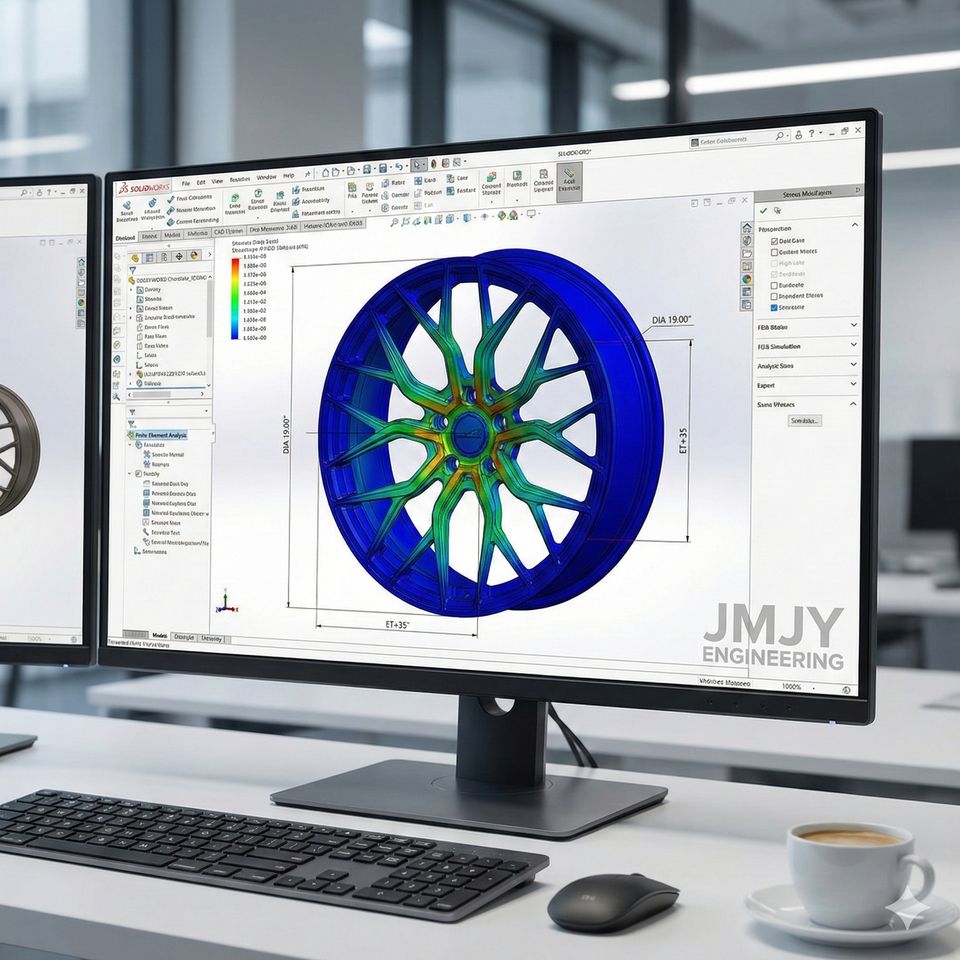Image resolution: width=960 pixels, height=960 pixels.
Task: Click the bottom icon on task pane strip
Action: tap(746, 304)
